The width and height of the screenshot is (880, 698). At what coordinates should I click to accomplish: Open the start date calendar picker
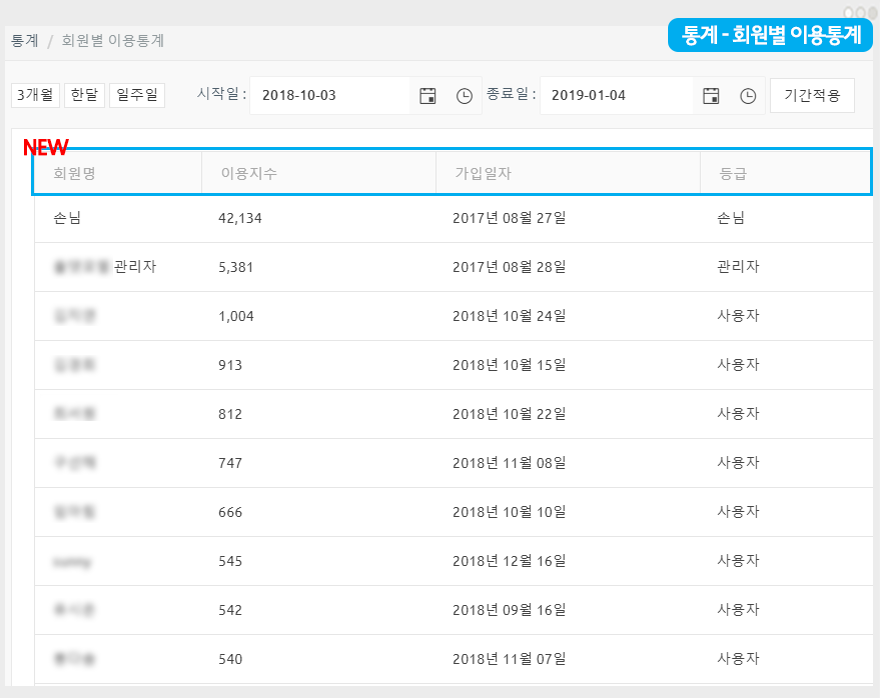tap(428, 96)
